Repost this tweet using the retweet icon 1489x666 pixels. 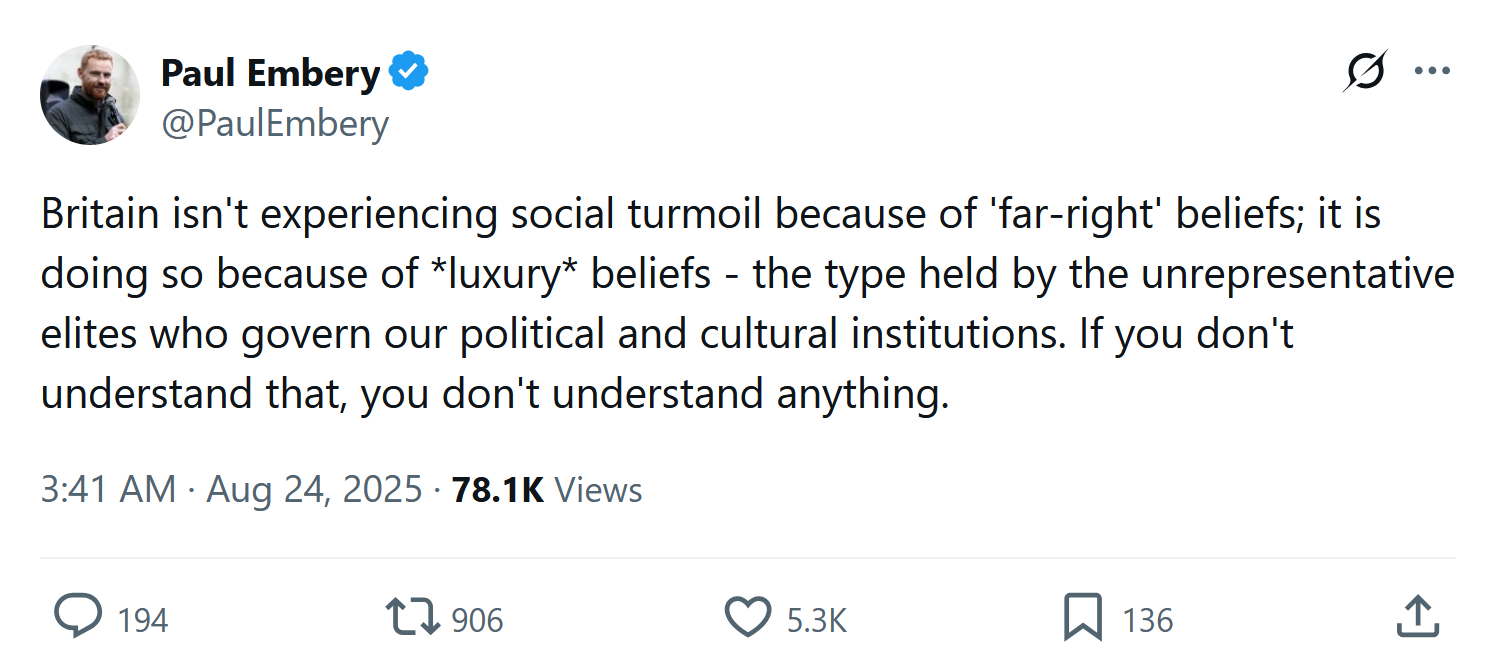tap(413, 618)
